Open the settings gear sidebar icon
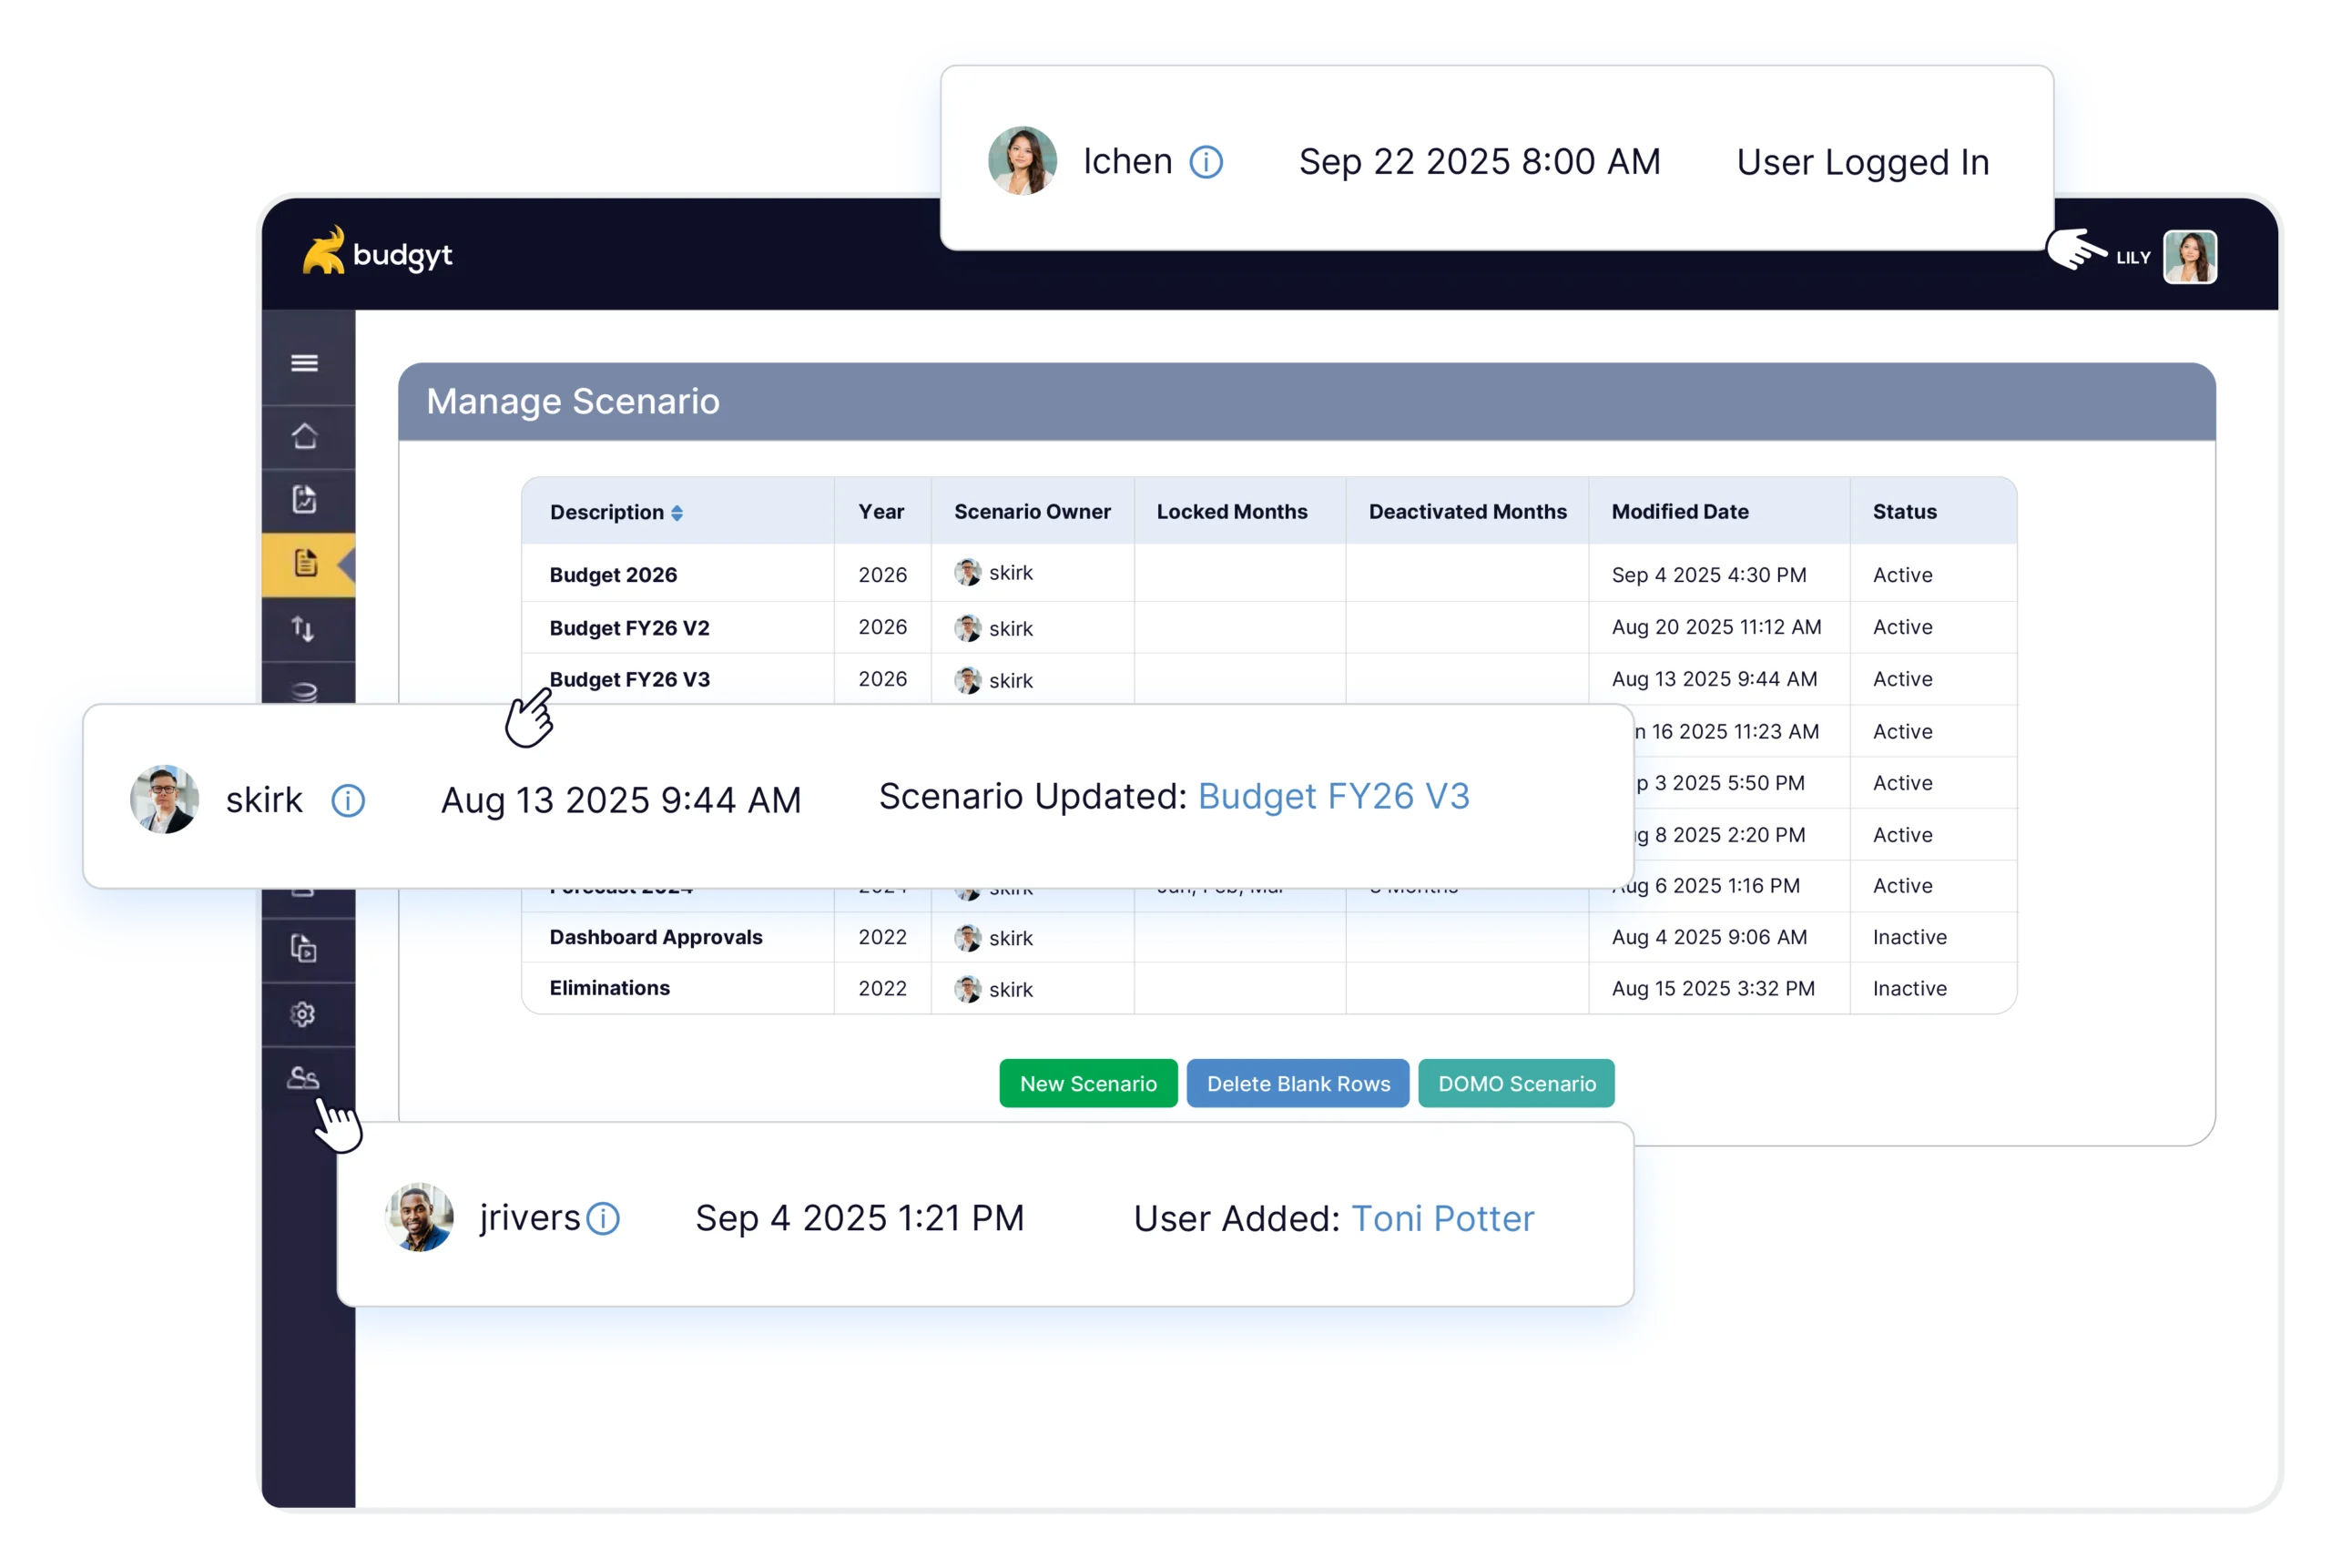 click(303, 1014)
